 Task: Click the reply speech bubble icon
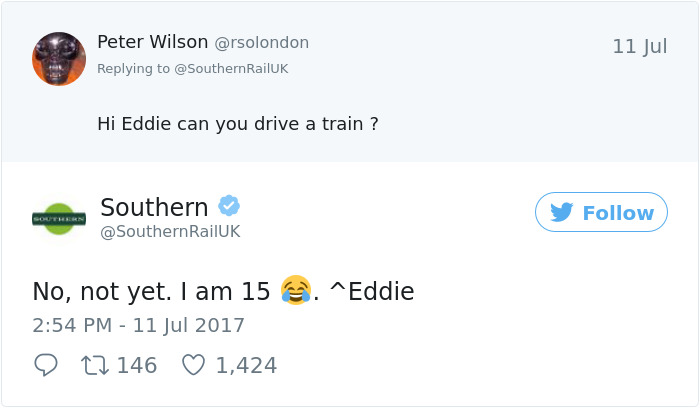[x=46, y=366]
